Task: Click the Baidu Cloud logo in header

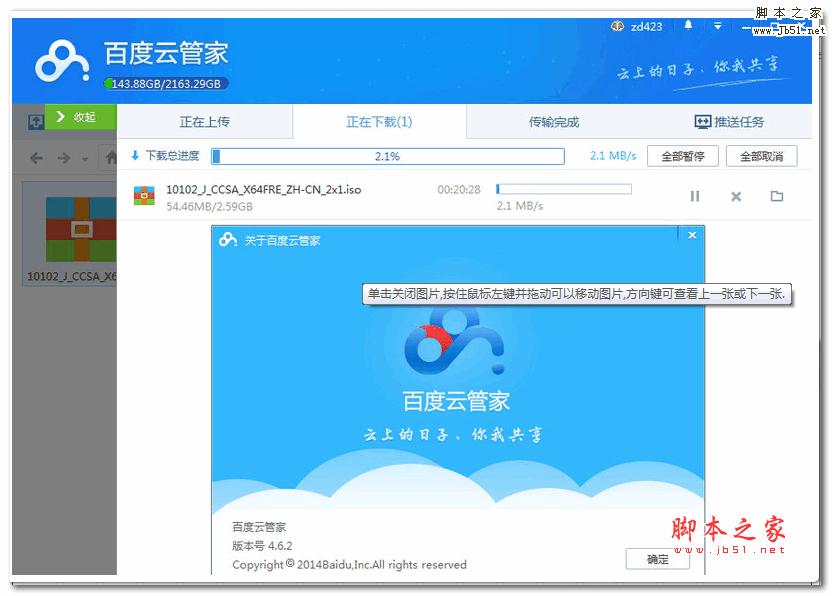Action: (62, 61)
